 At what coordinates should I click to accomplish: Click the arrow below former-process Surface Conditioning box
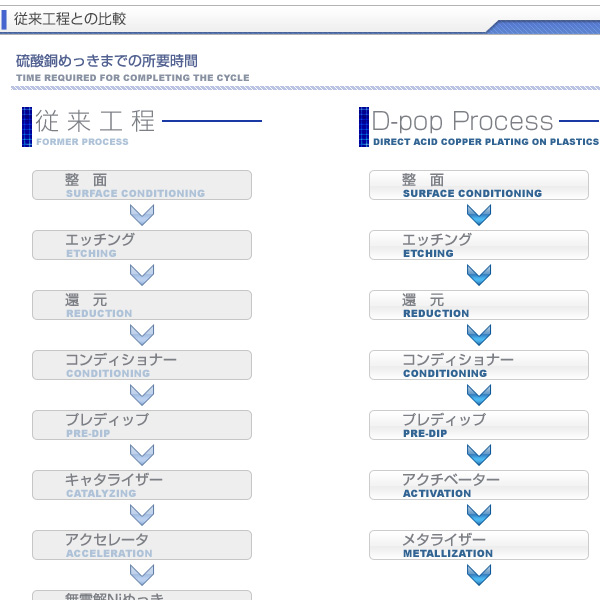(x=142, y=215)
